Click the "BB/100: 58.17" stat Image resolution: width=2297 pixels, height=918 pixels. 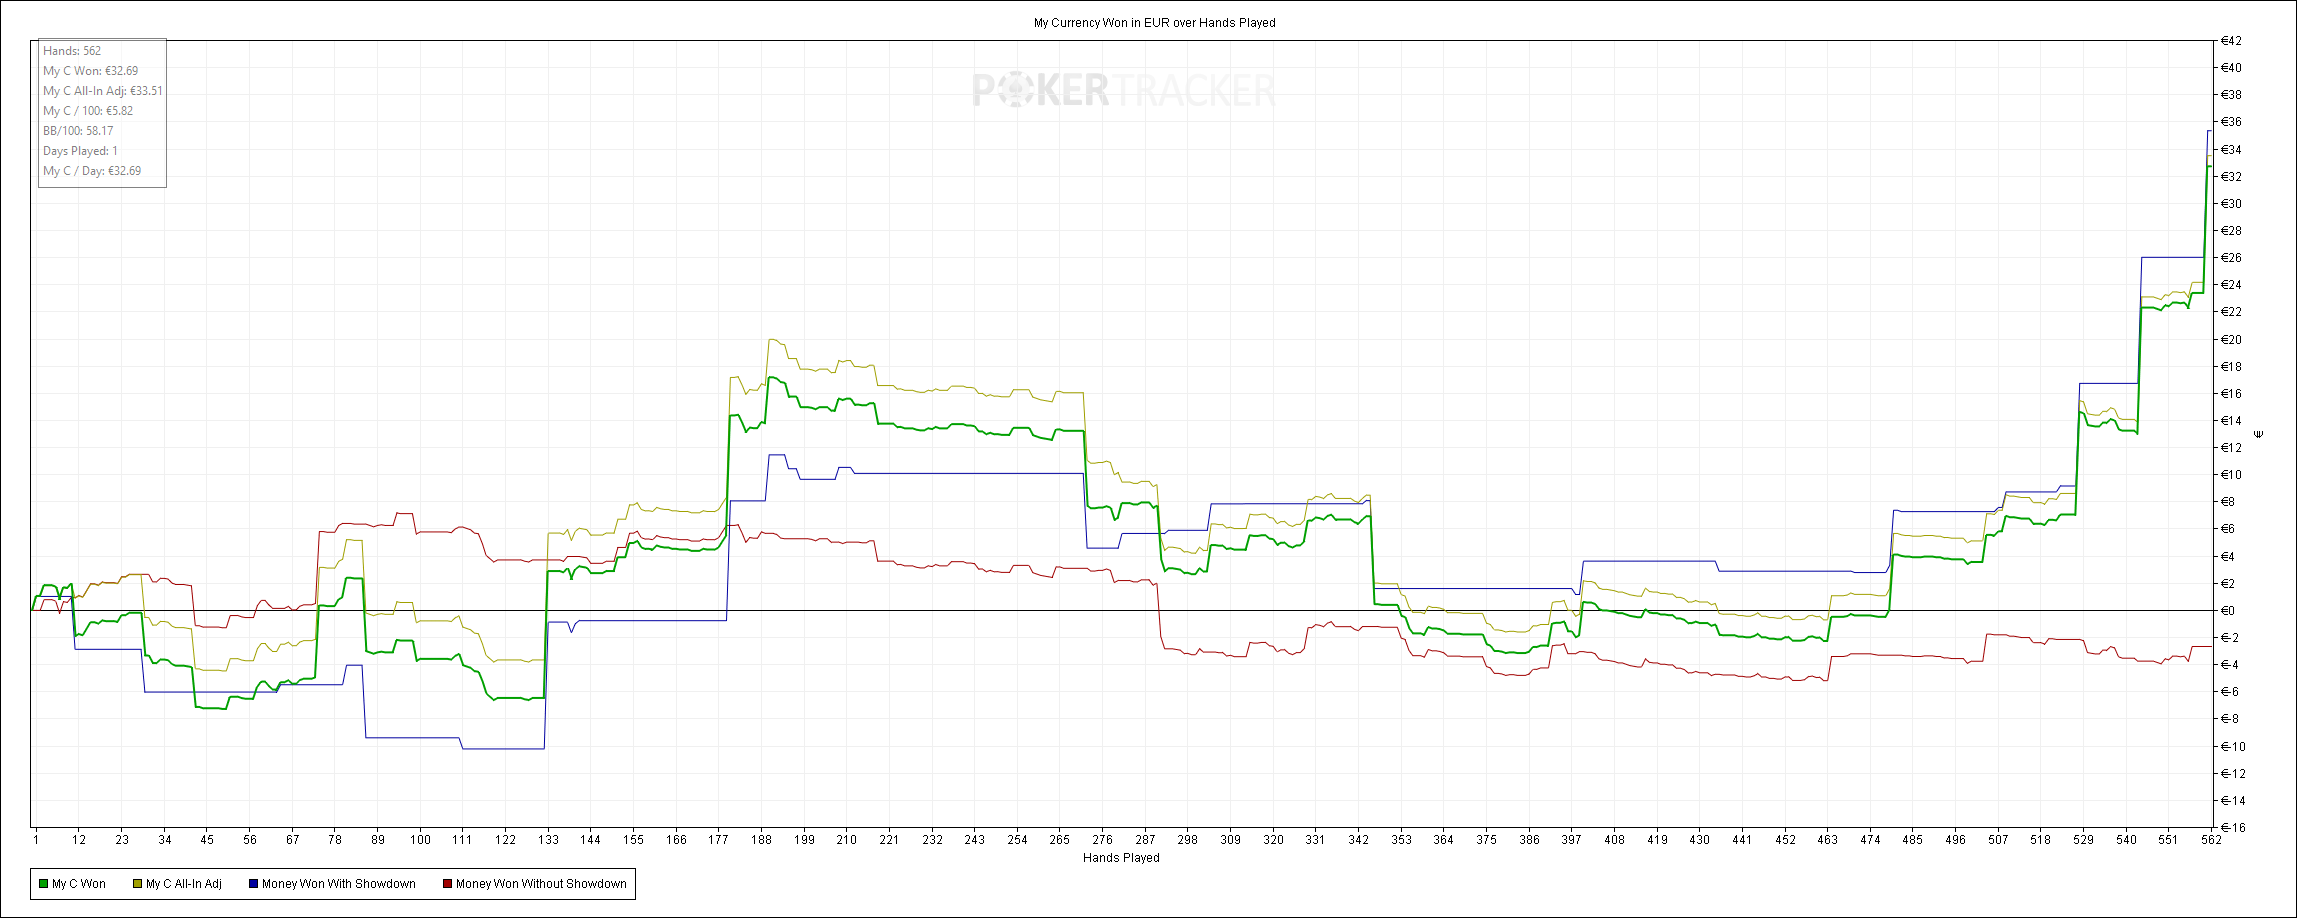tap(78, 131)
